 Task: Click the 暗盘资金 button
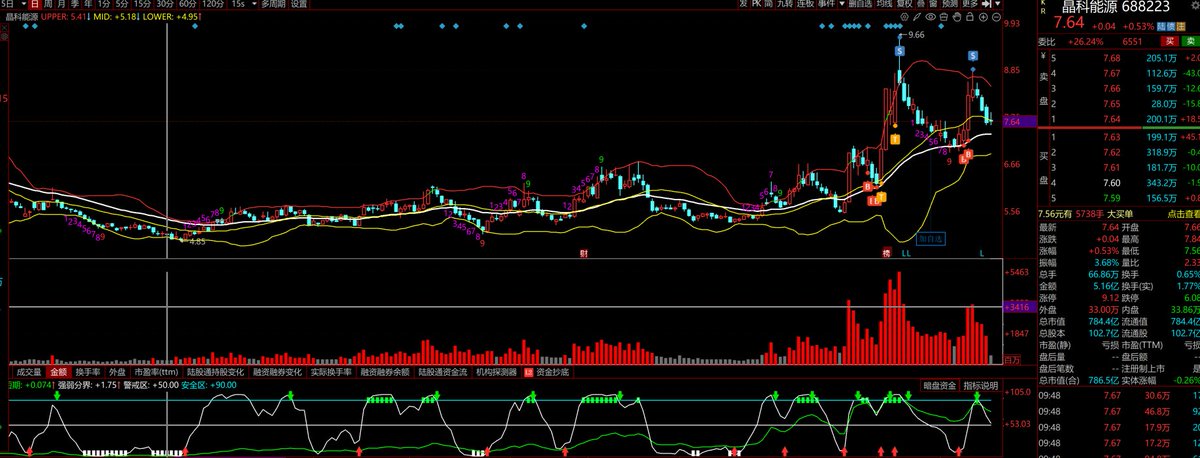pos(939,385)
